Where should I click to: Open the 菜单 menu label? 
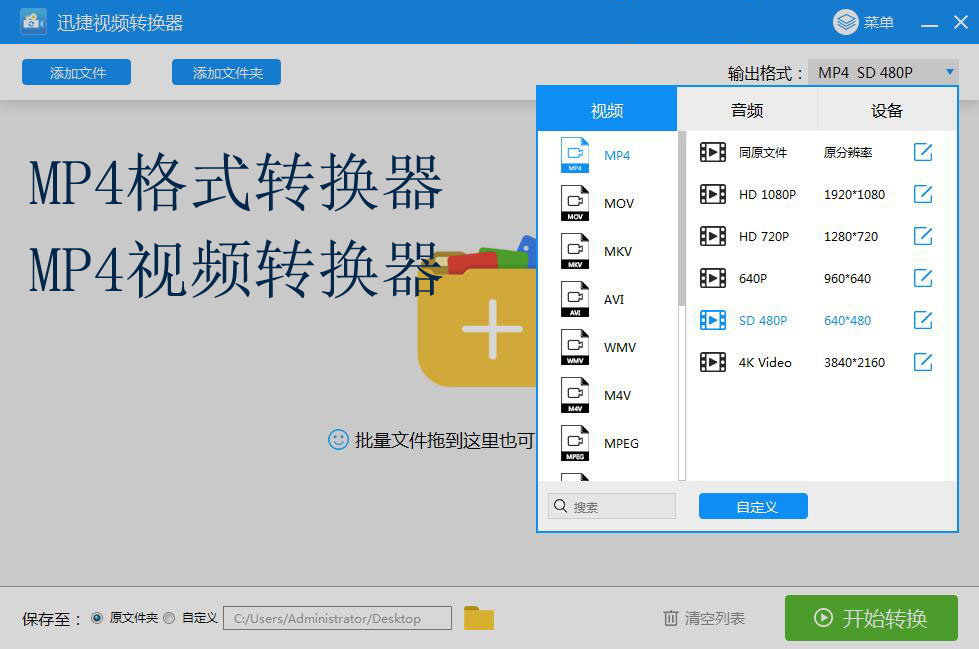click(x=879, y=22)
